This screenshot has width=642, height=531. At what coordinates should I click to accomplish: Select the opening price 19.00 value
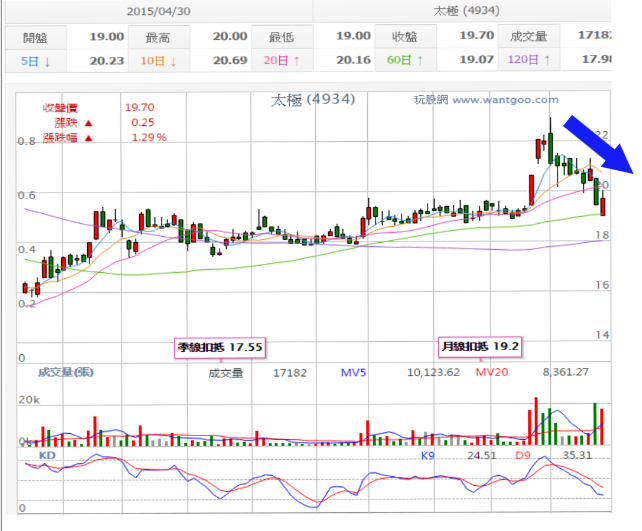(106, 37)
